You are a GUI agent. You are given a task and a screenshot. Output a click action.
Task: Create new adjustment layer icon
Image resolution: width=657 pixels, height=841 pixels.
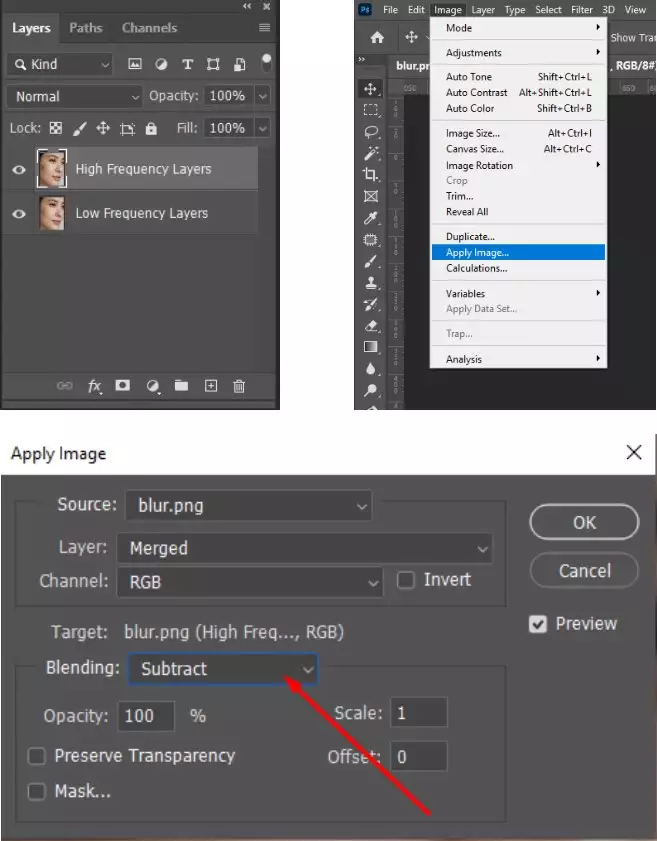(153, 386)
